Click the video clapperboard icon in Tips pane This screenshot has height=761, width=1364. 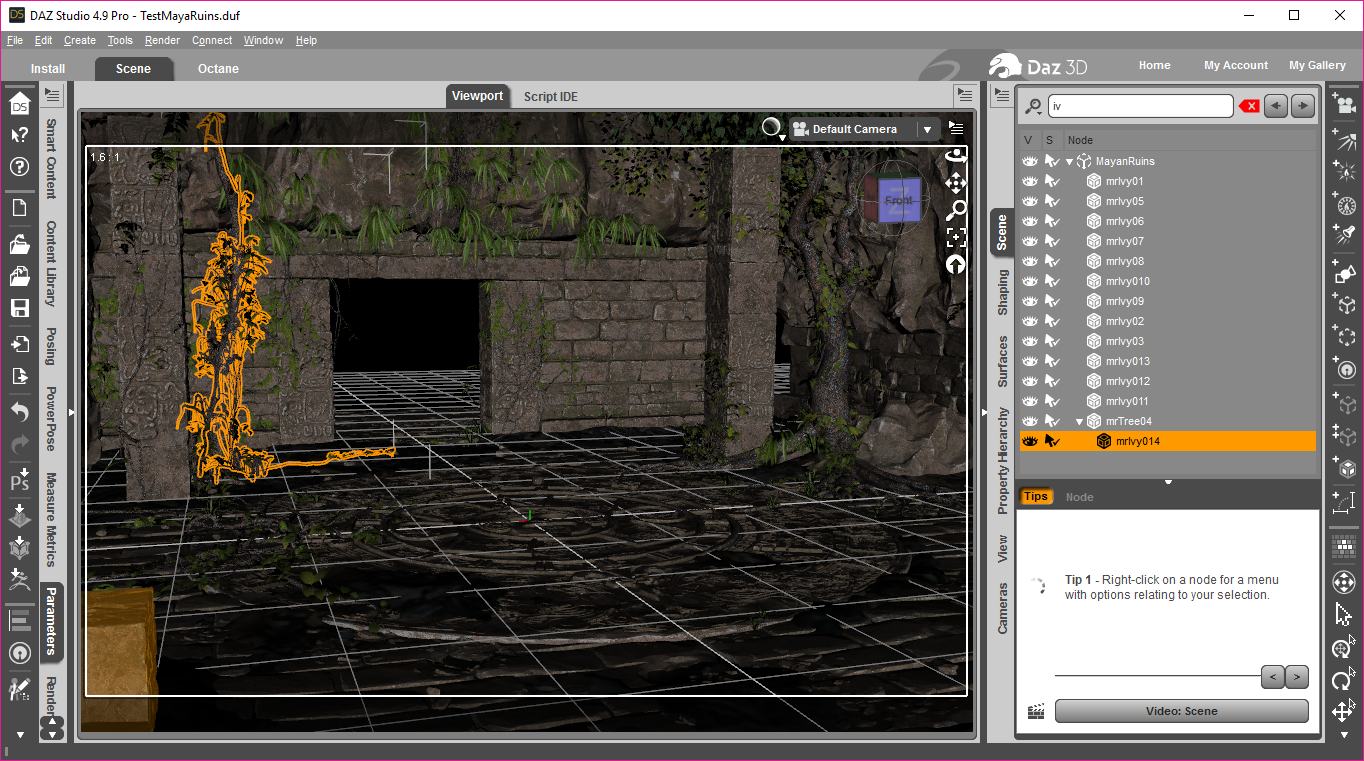[1036, 712]
